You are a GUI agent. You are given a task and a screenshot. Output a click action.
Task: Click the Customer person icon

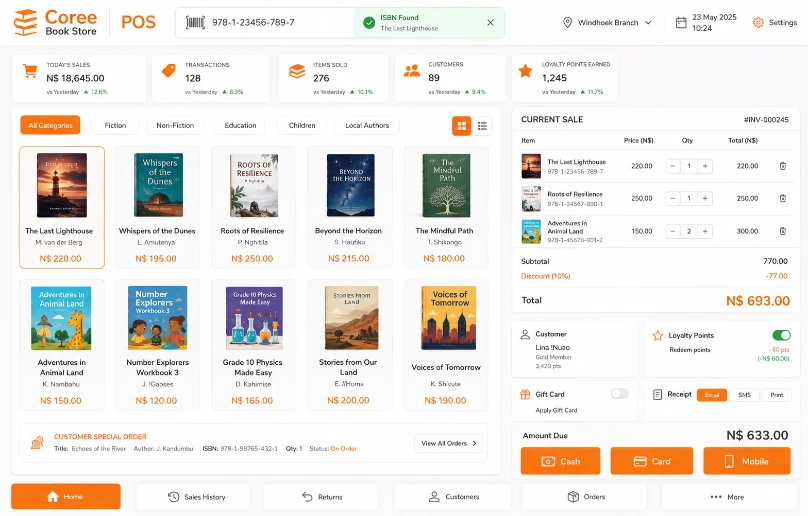525,335
